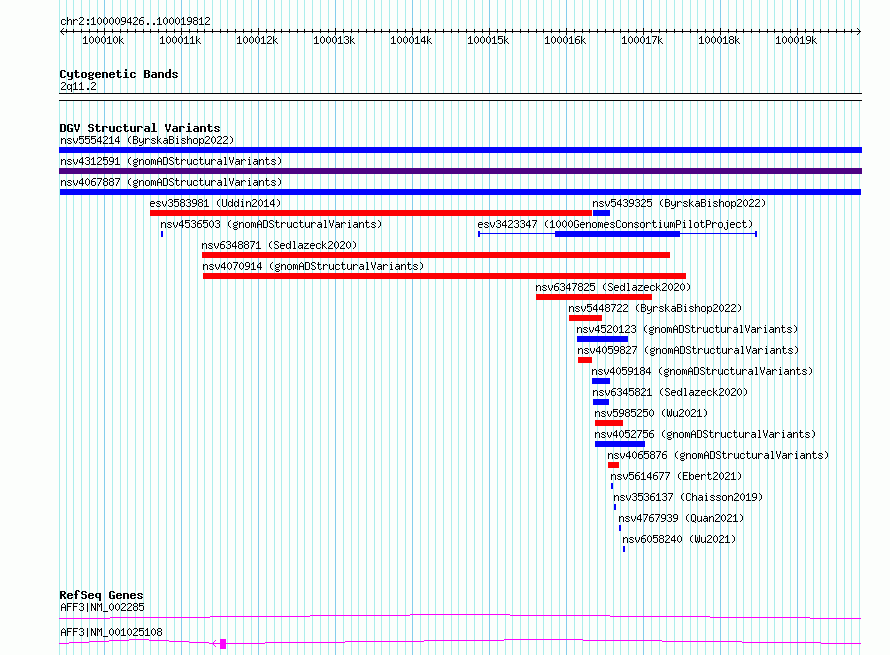Open nsv6058240 (Wu2021) label
Screen dimensions: 890x655
679,539
